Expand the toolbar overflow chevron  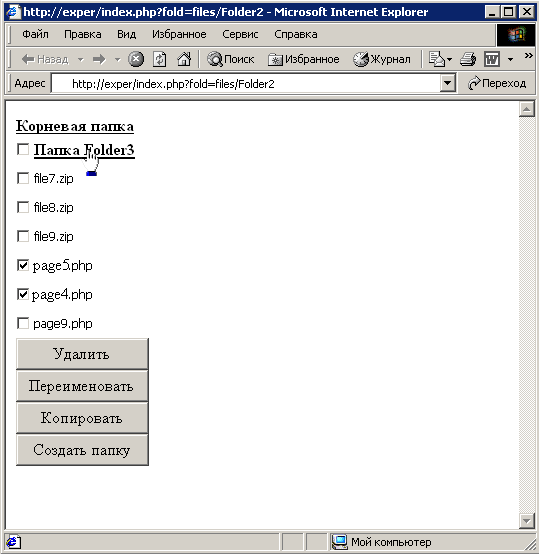pyautogui.click(x=528, y=56)
